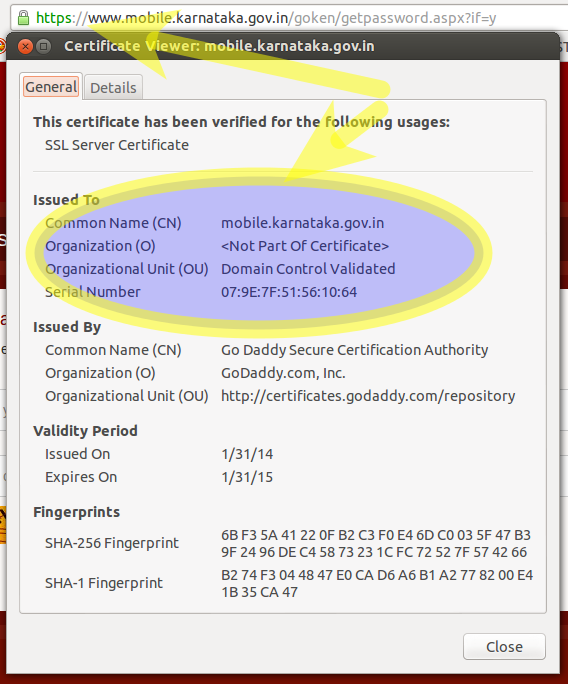
Task: Click the Issued On date 1/31/14
Action: 247,454
